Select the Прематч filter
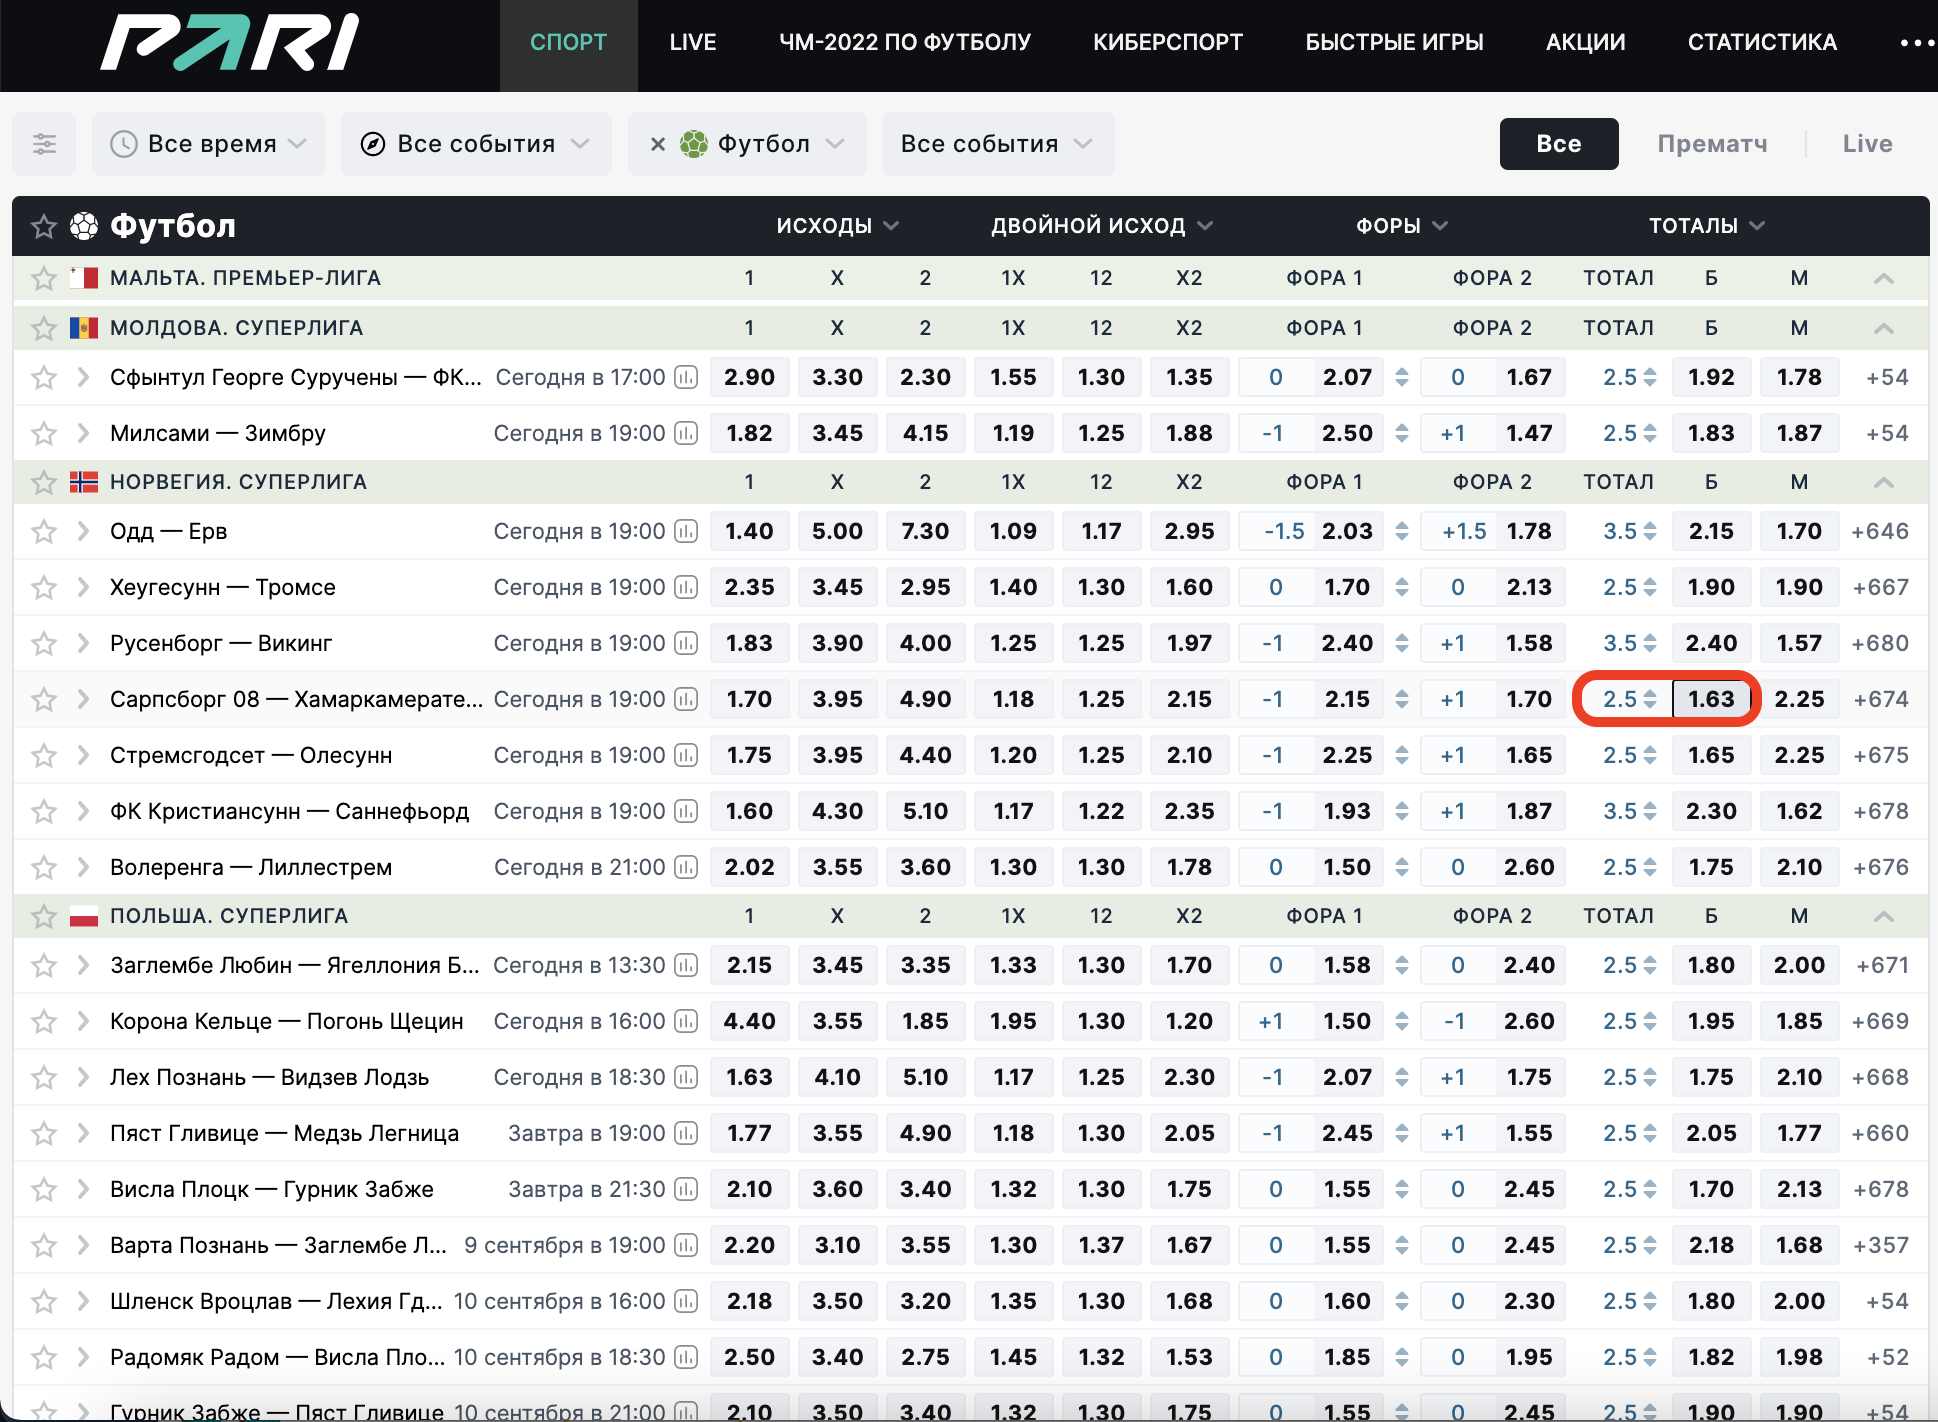 (x=1712, y=144)
